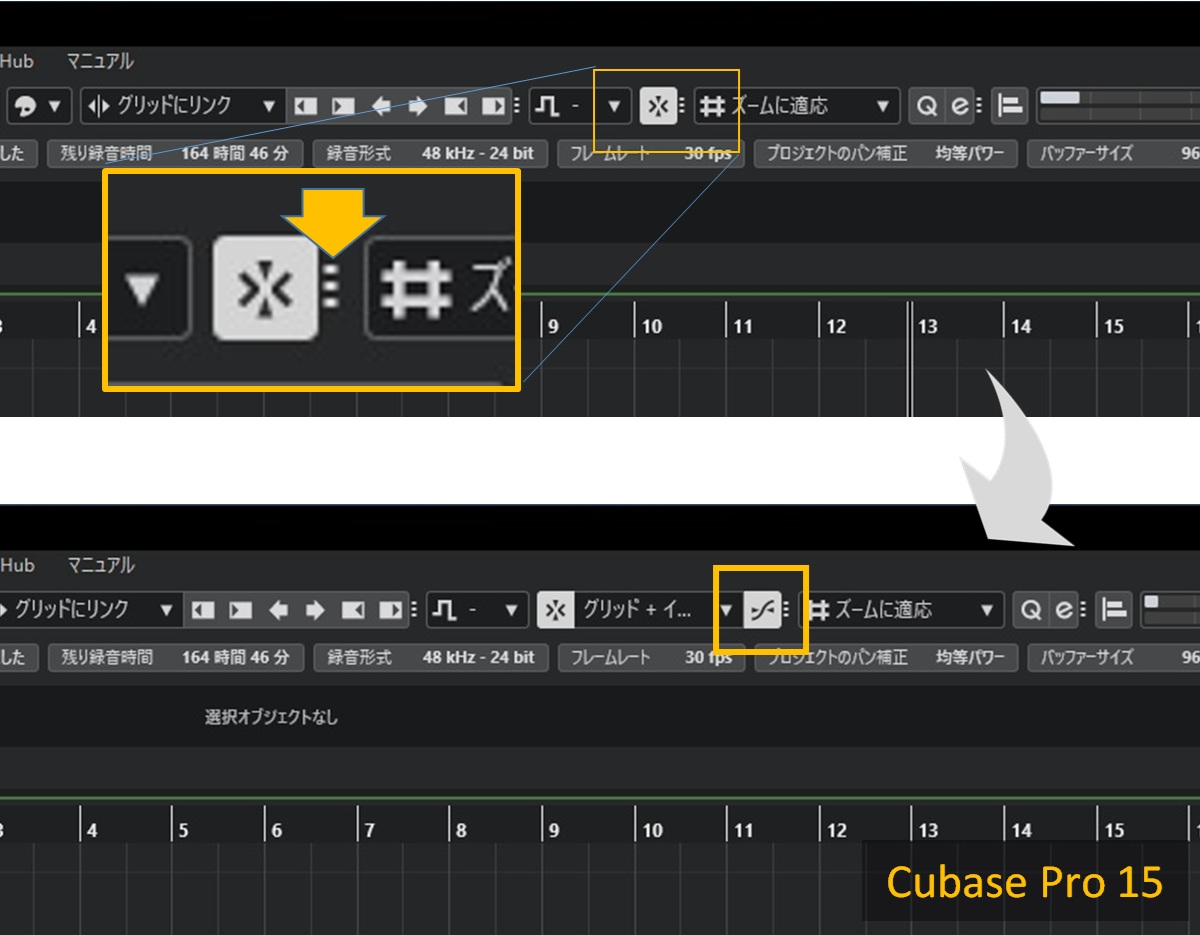Click Q quantize icon in lower toolbar
This screenshot has width=1200, height=935.
[1030, 609]
